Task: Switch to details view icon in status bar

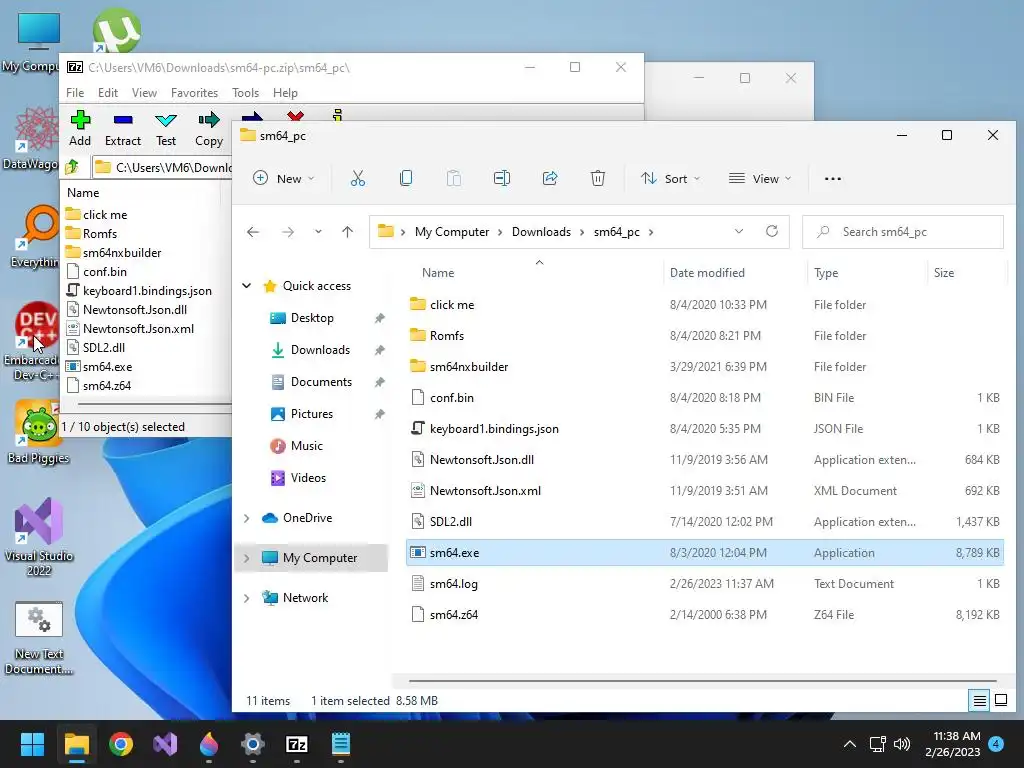Action: point(980,701)
